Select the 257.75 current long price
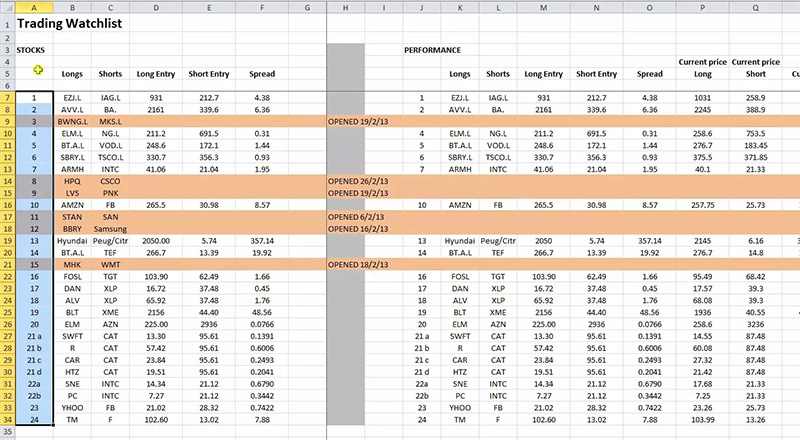 click(x=703, y=205)
